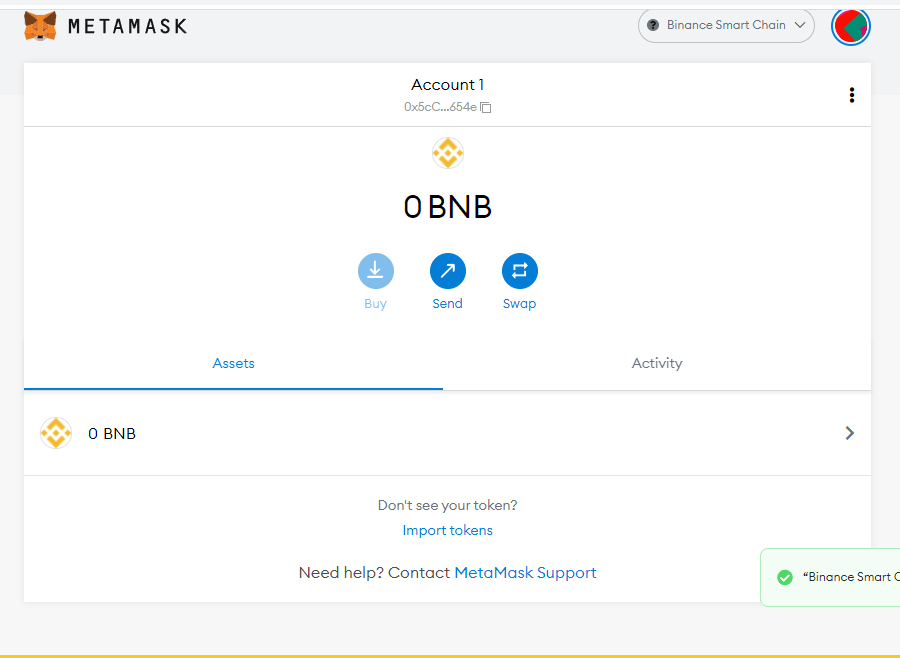Switch to the Activity tab
The image size is (900, 658).
(x=657, y=363)
